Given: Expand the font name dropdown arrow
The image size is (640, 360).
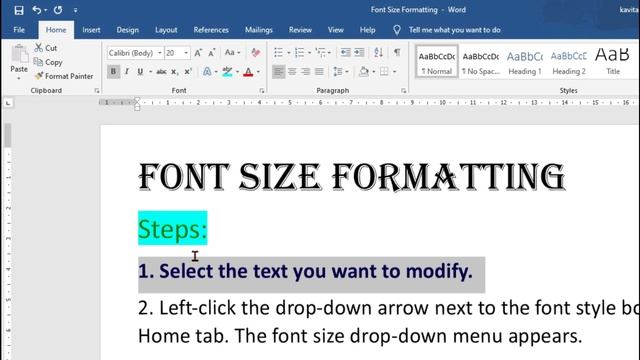Looking at the screenshot, I should coord(160,53).
